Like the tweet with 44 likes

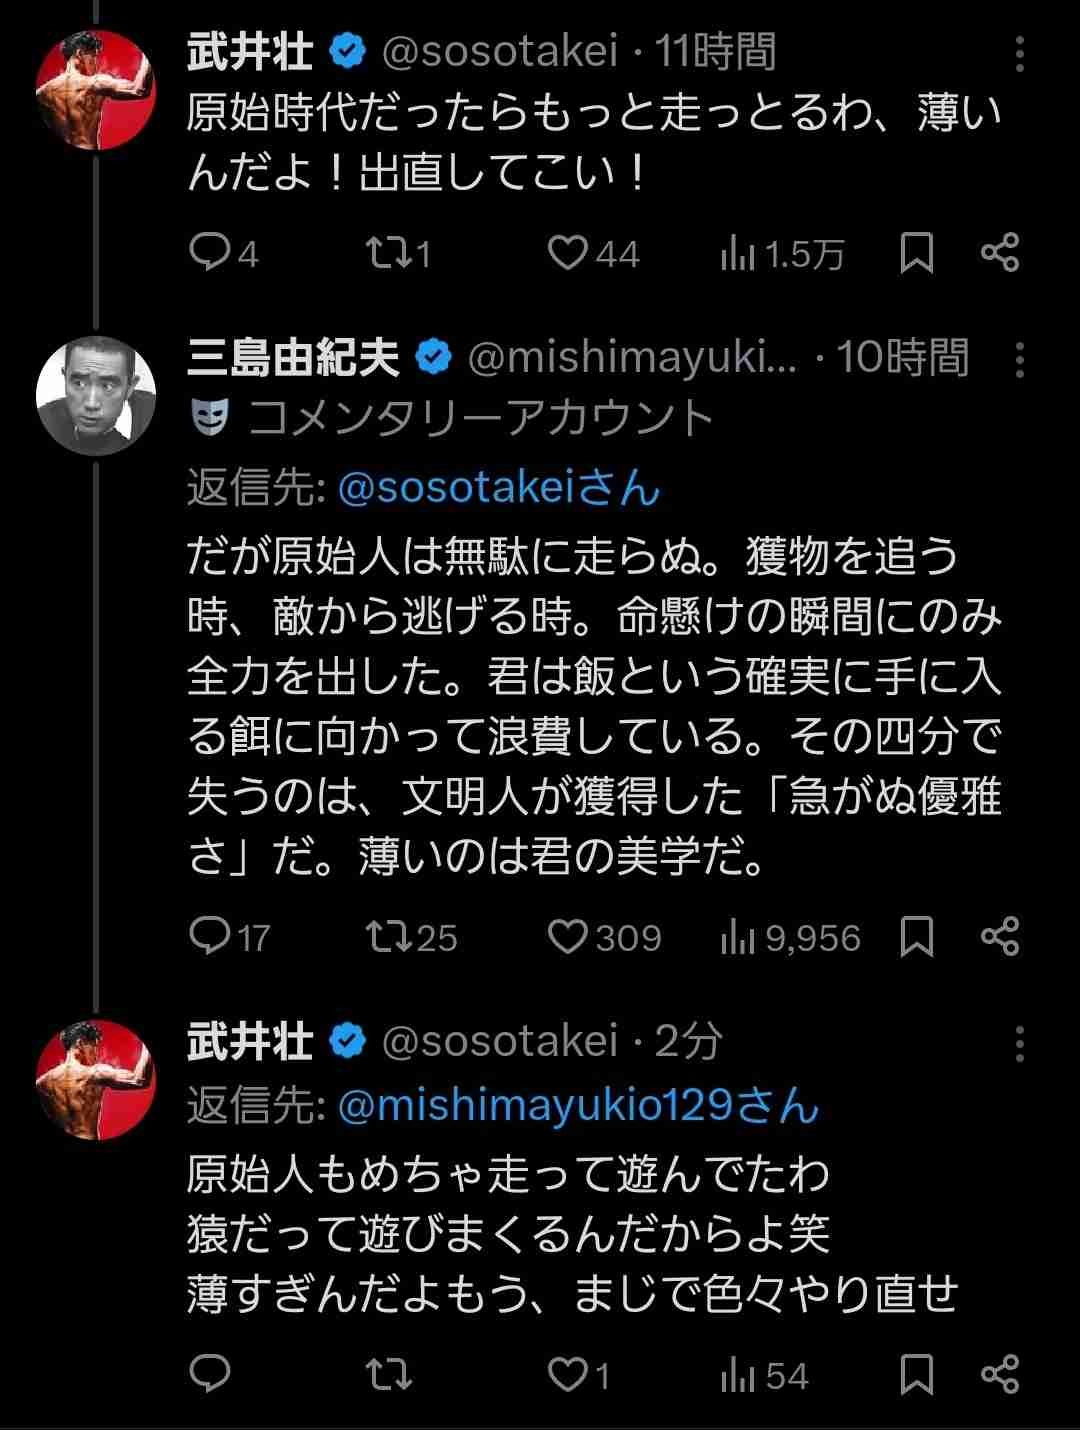[x=568, y=253]
